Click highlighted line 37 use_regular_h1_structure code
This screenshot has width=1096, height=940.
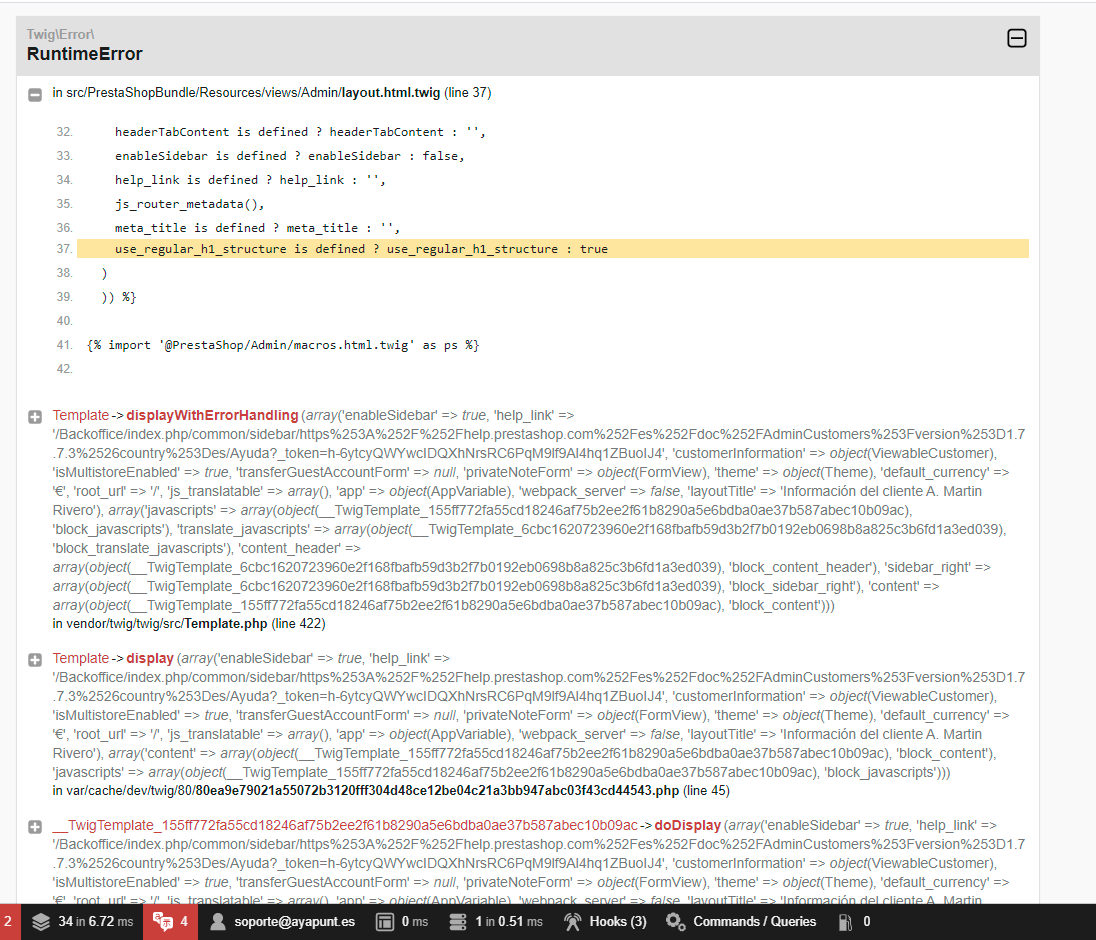(552, 249)
